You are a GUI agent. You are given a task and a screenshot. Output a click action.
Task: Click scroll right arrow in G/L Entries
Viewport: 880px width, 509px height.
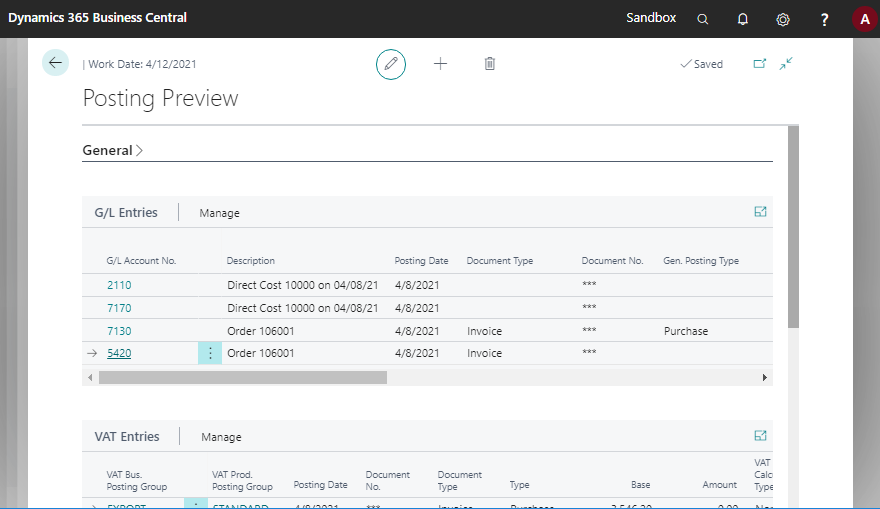coord(765,378)
